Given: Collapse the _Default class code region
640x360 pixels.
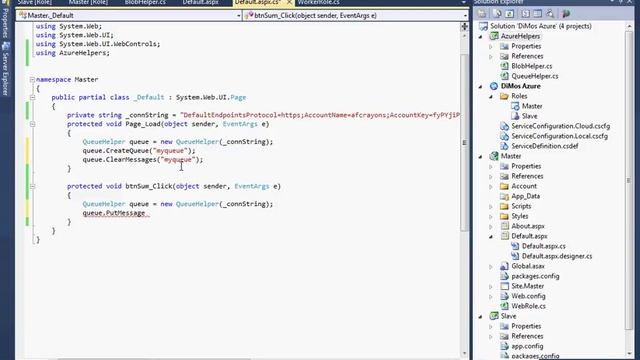Looking at the screenshot, I should pyautogui.click(x=32, y=98).
